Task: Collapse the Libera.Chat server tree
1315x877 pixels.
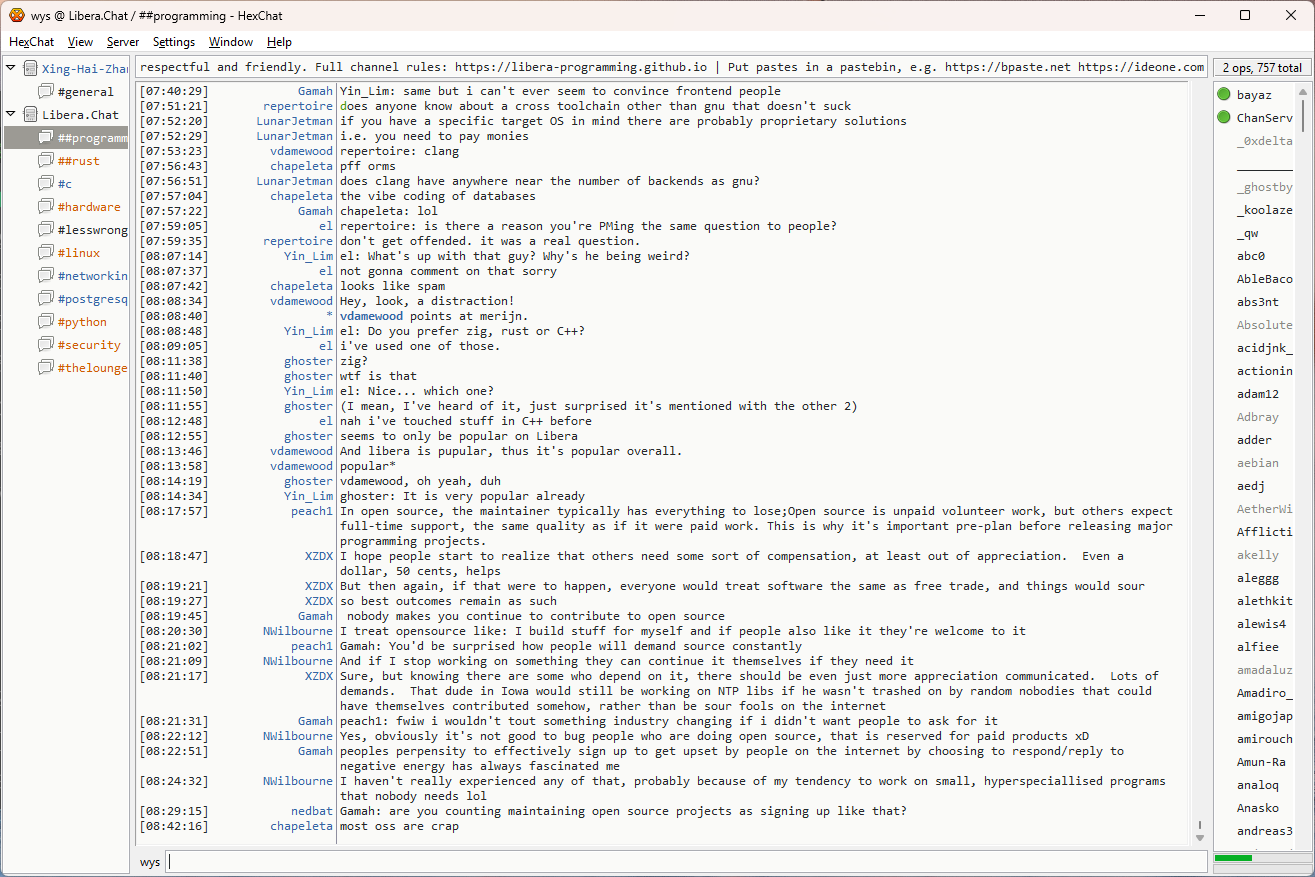Action: point(11,115)
